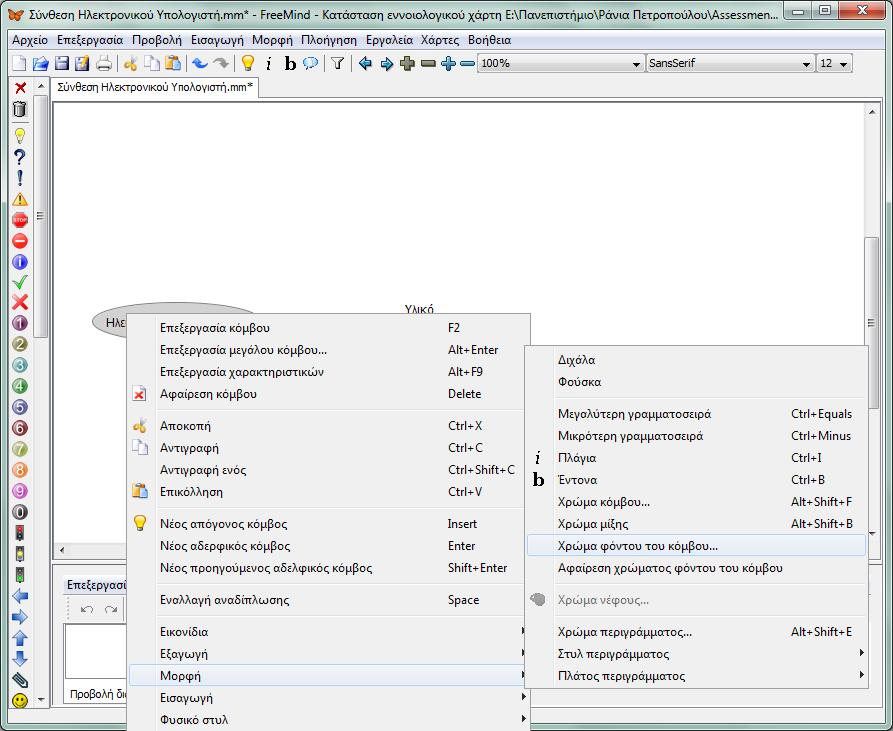Choose Επικόλληση from context menu
This screenshot has height=731, width=893.
click(326, 491)
